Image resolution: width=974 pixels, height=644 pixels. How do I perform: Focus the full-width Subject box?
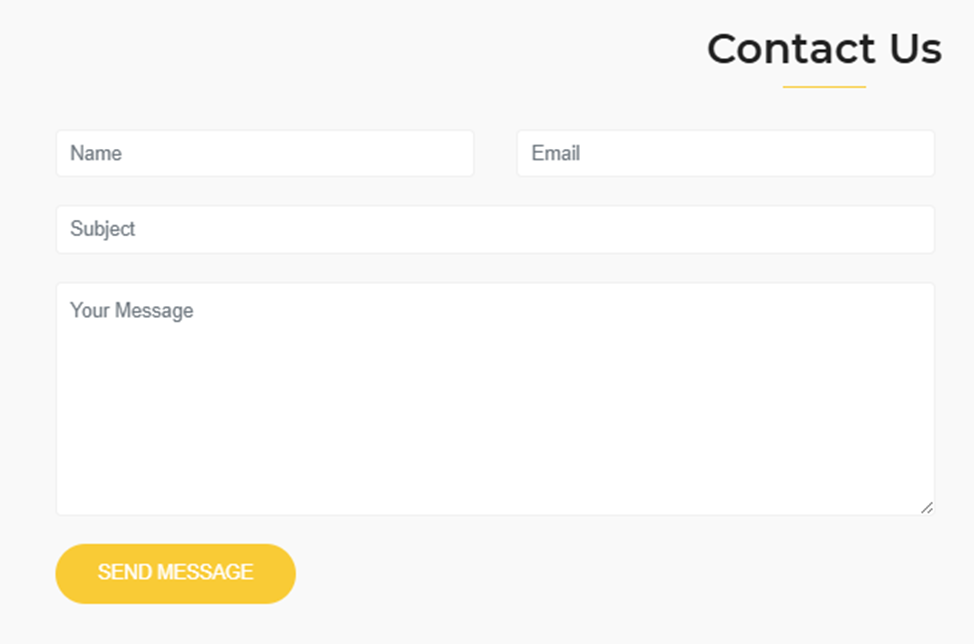click(495, 229)
